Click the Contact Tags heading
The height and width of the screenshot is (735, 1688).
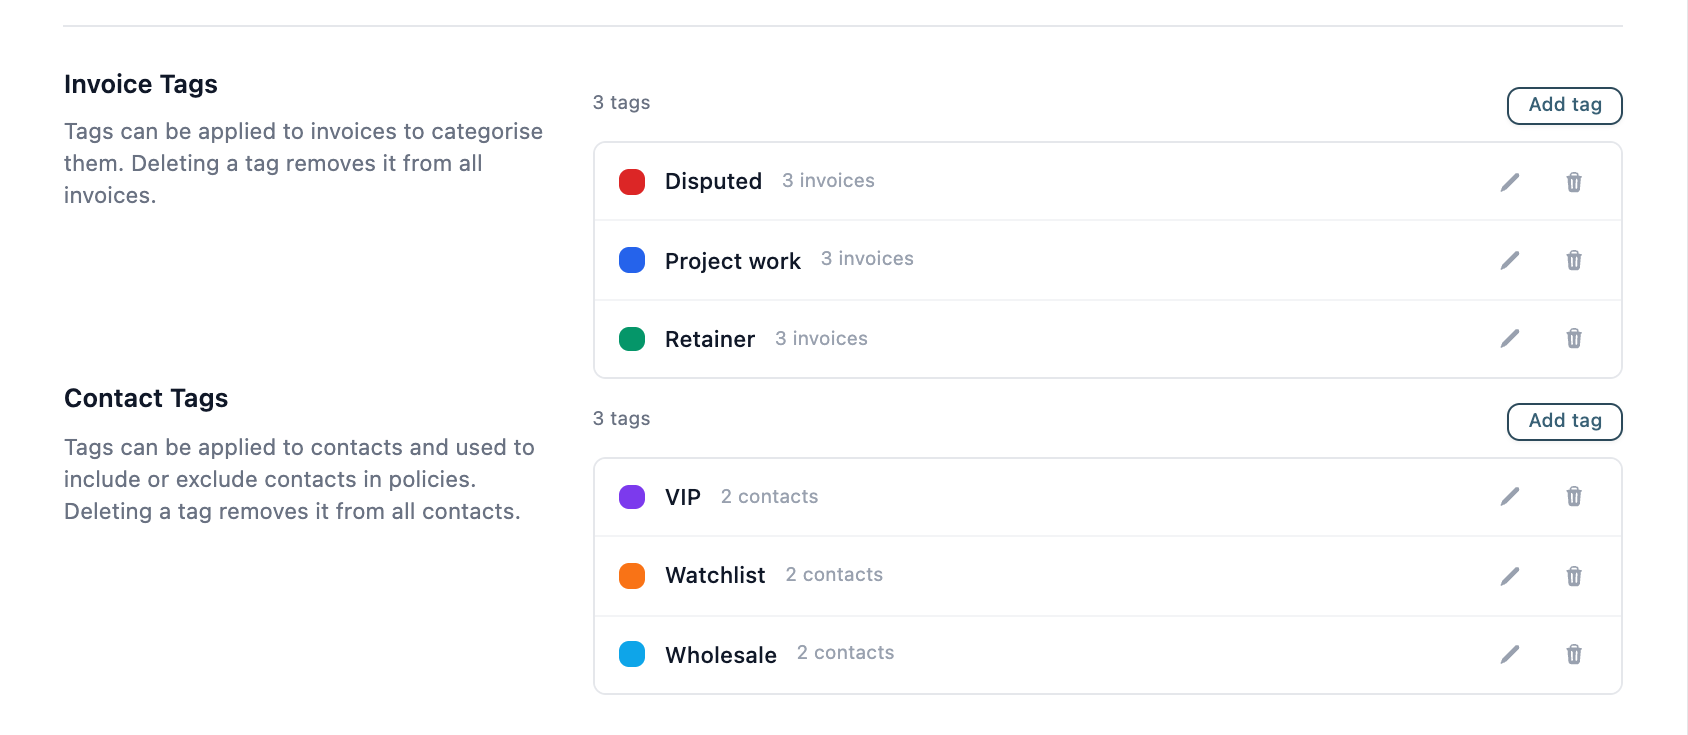coord(146,398)
